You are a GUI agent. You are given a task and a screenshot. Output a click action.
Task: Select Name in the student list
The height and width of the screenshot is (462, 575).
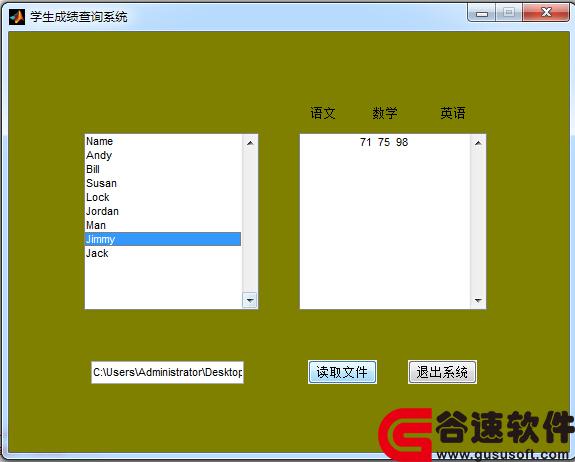pos(163,141)
